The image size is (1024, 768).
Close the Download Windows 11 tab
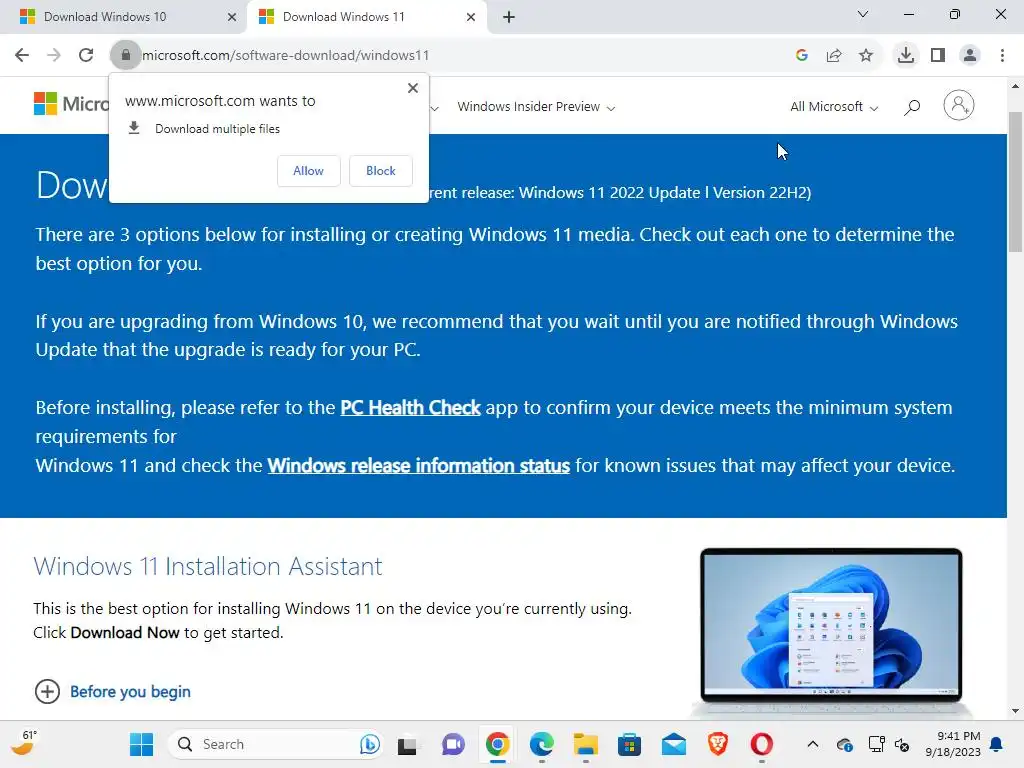[471, 17]
